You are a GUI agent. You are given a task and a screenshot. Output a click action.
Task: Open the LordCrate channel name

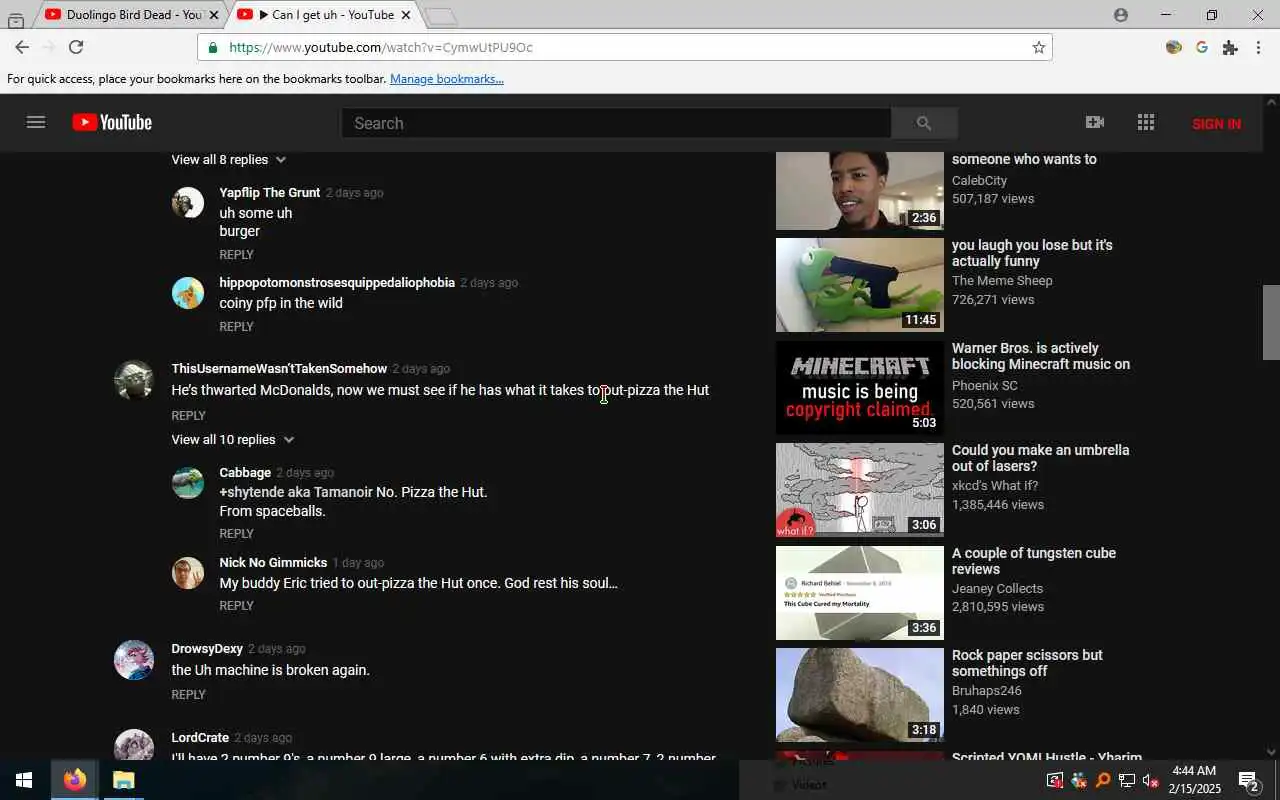tap(200, 738)
